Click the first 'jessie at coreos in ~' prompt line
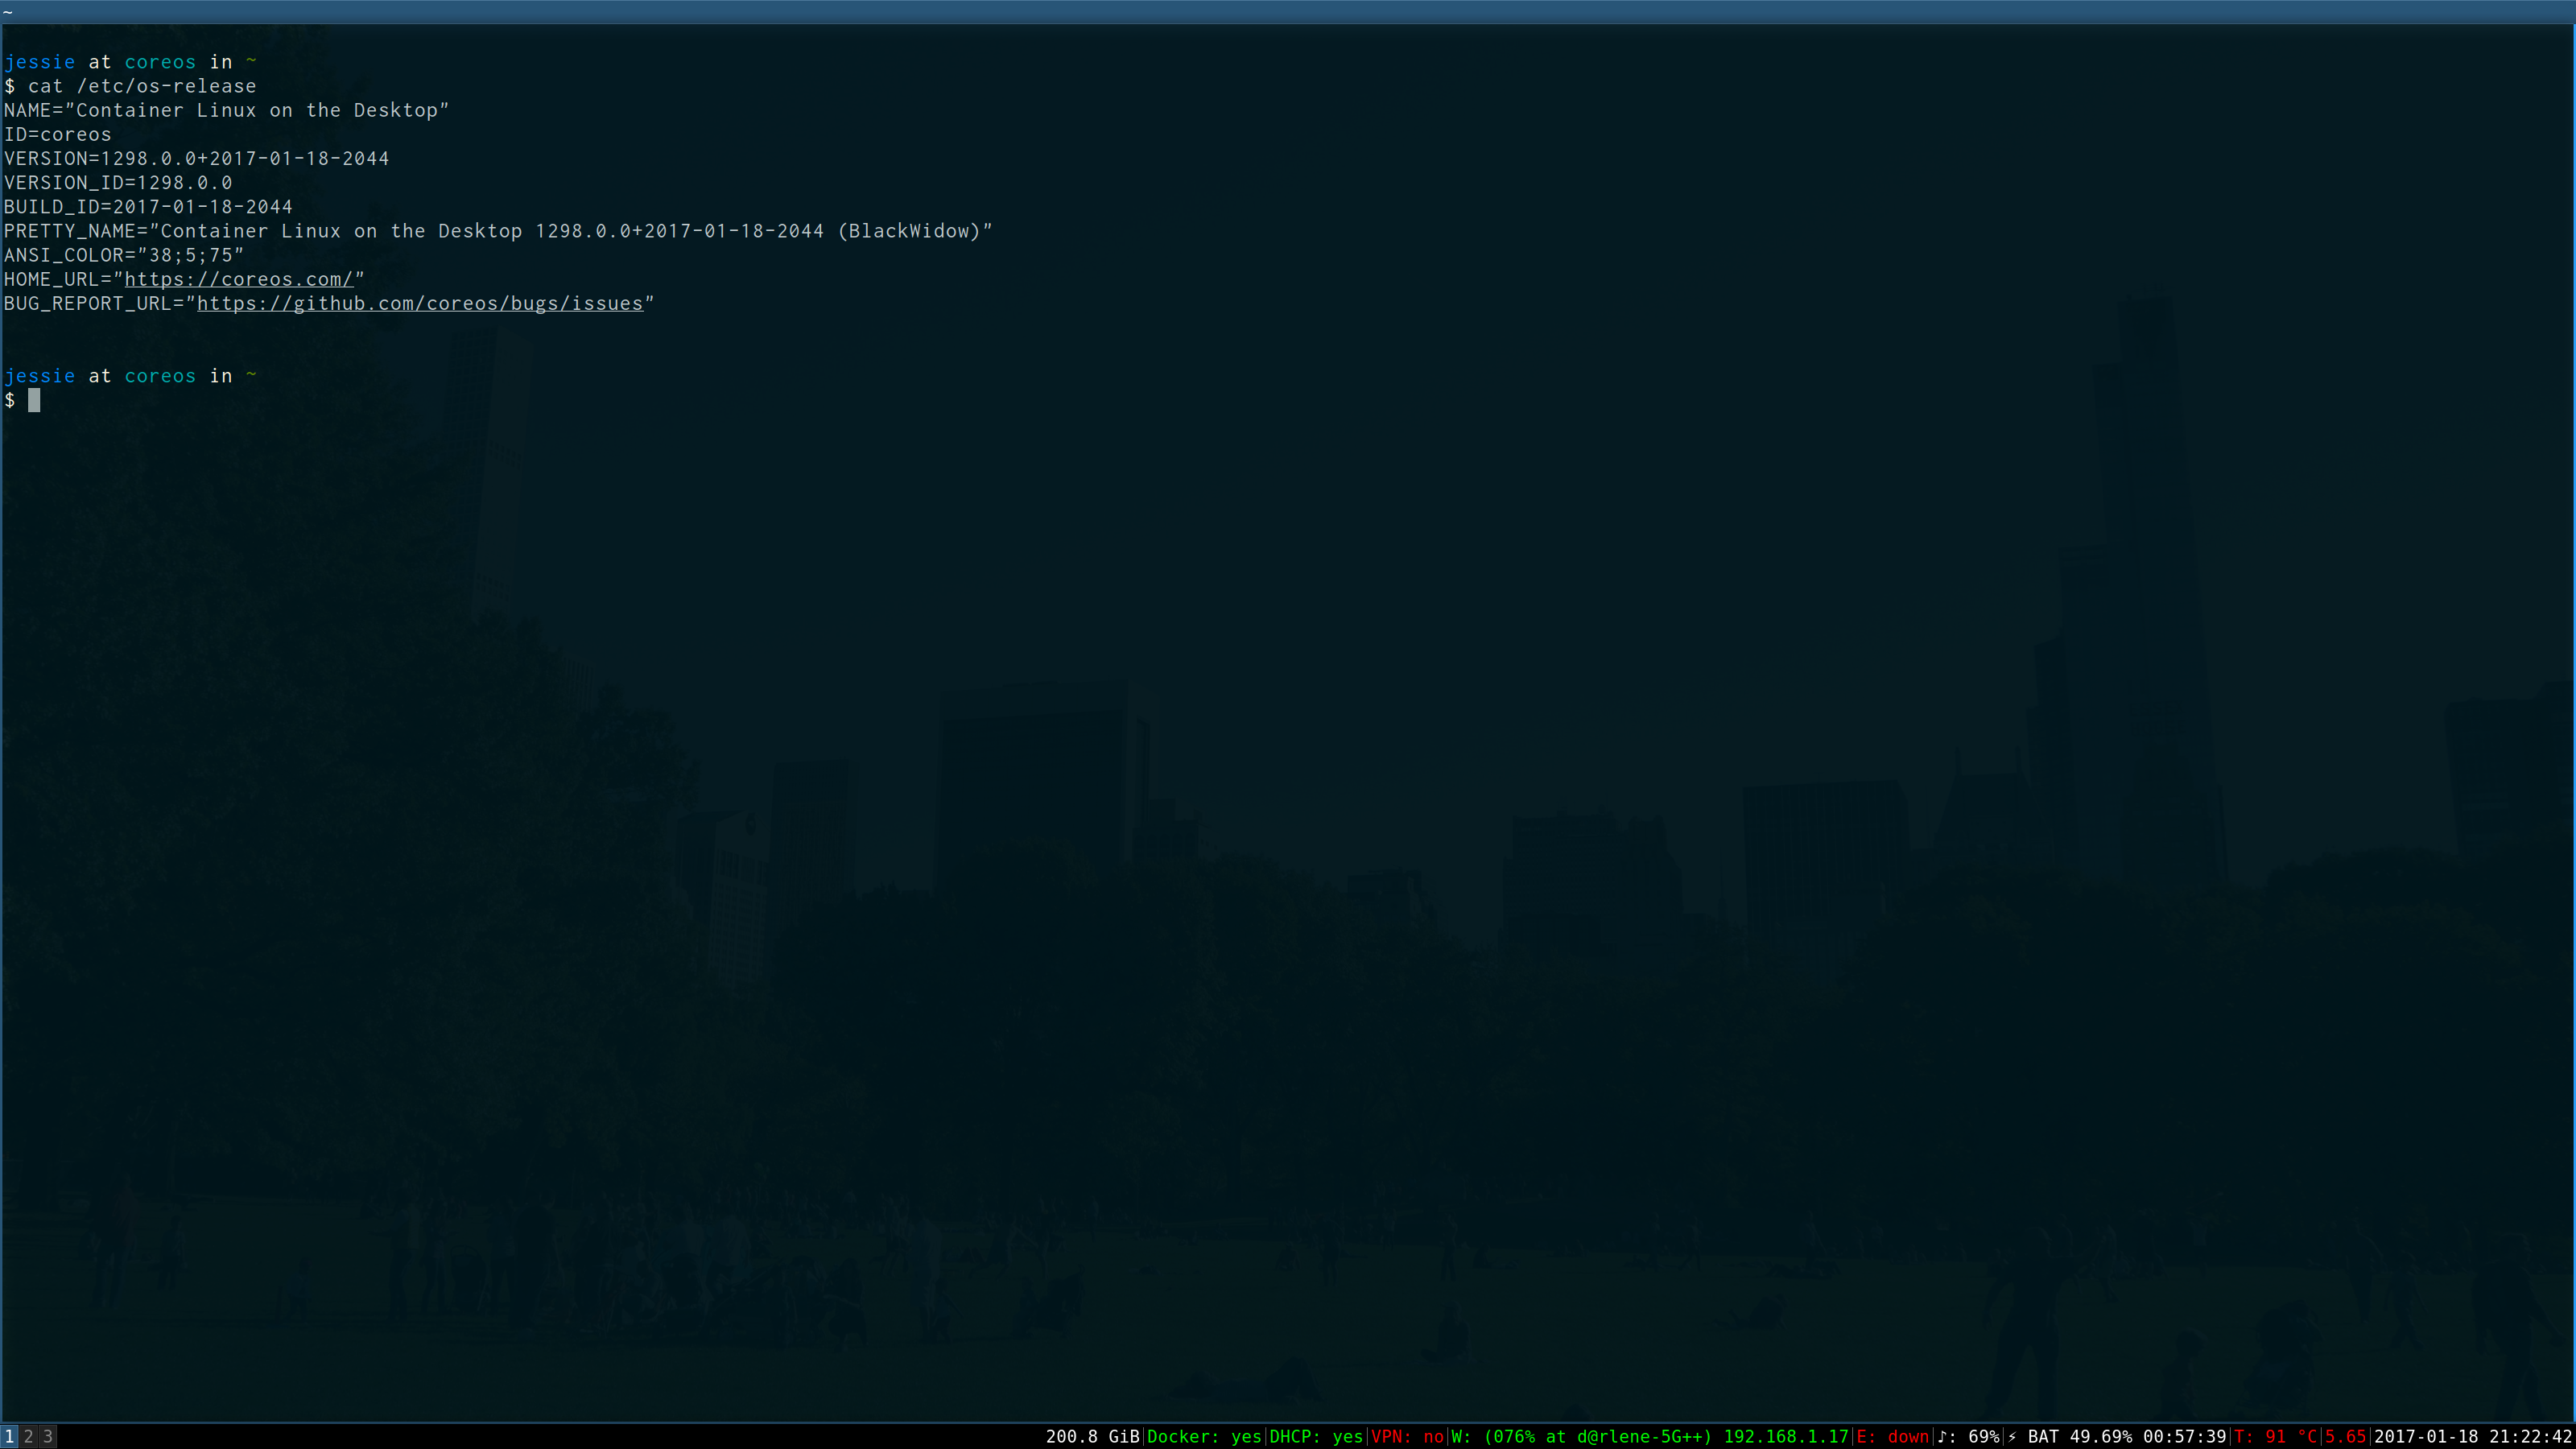 coord(130,63)
